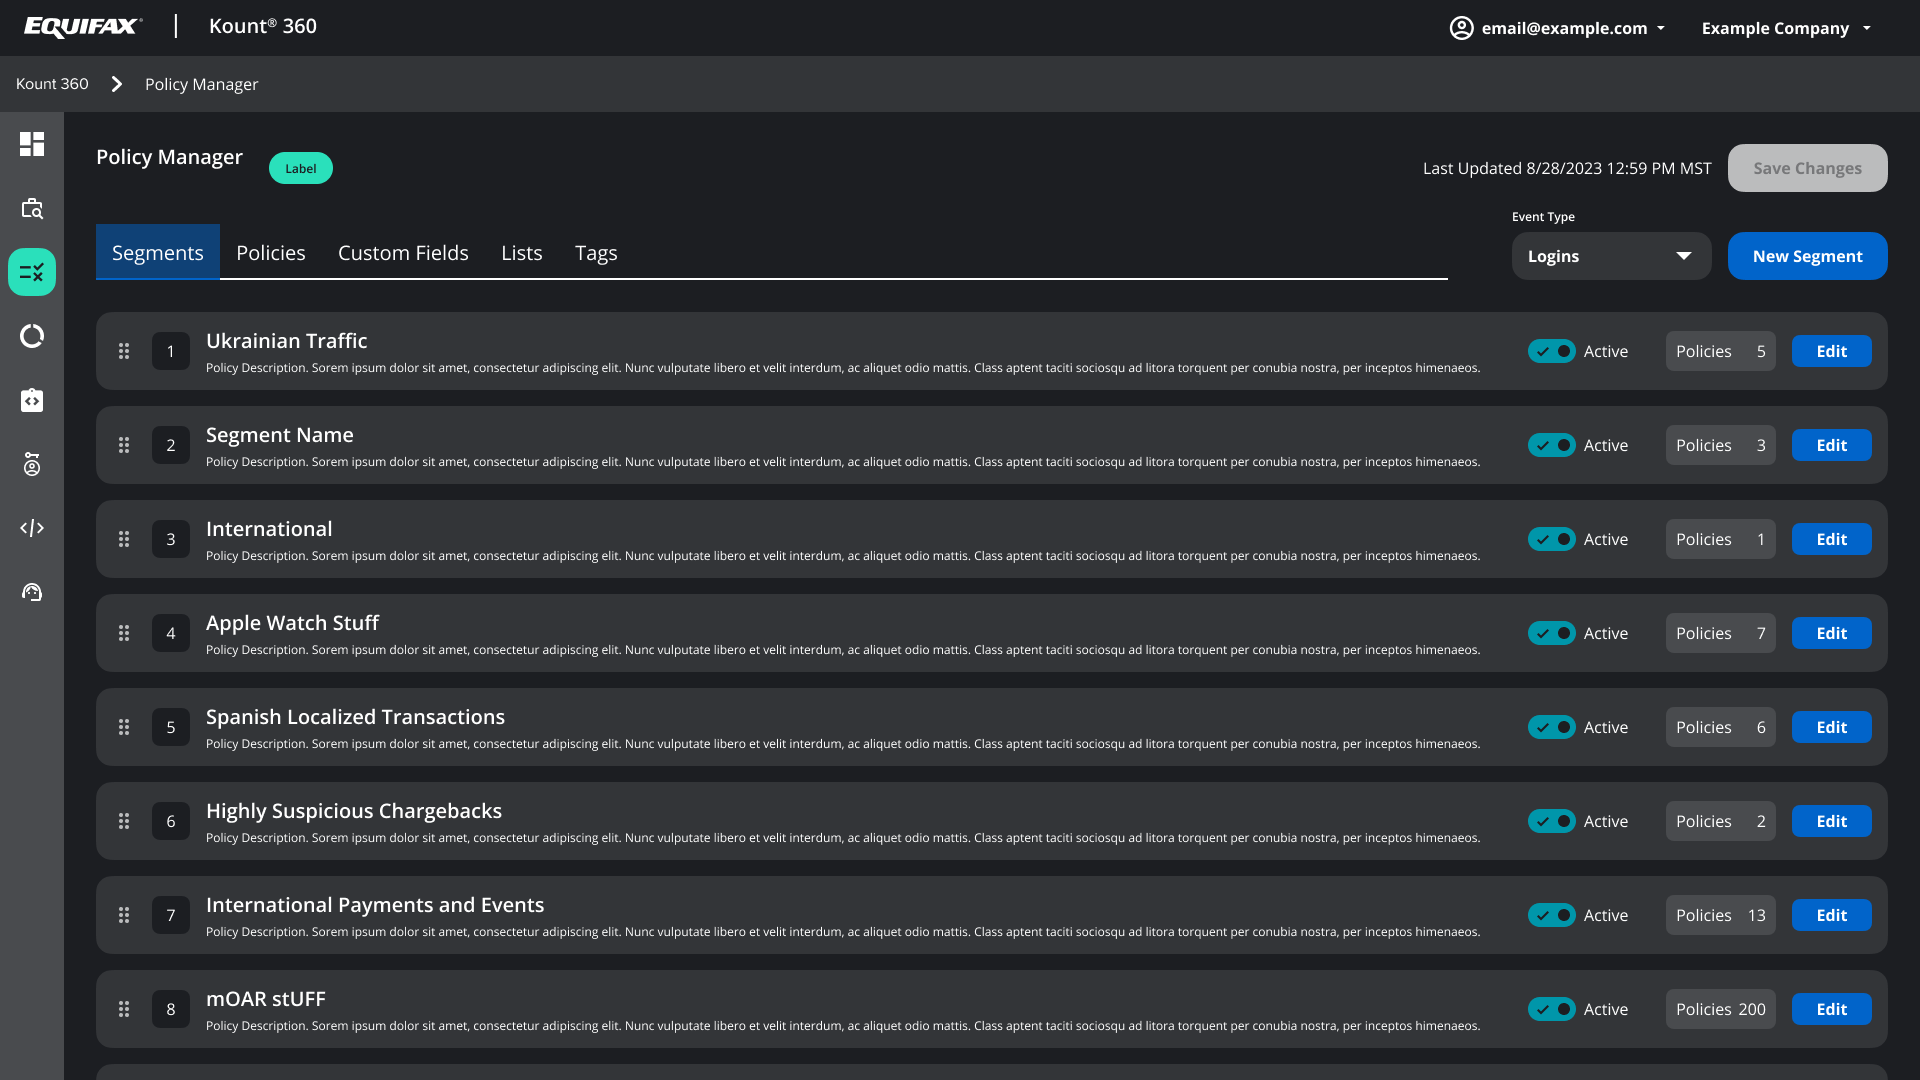The image size is (1920, 1080).
Task: Open the clipboard code sidebar icon
Action: (x=32, y=400)
